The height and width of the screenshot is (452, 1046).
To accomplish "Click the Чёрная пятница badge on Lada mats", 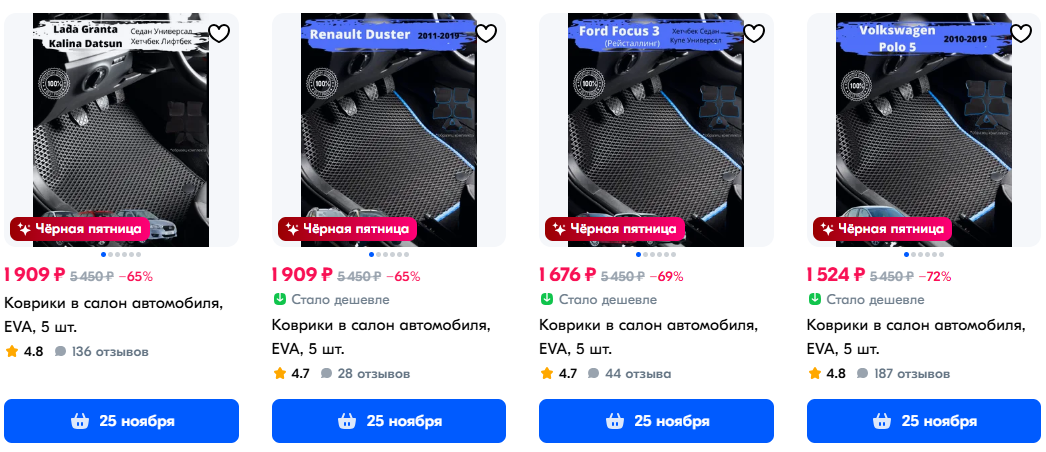I will [x=79, y=229].
